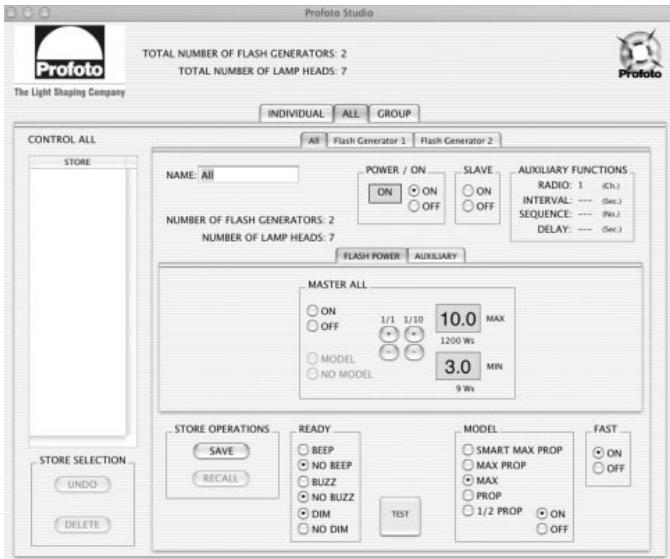670x559 pixels.
Task: Increase power with the 1/1 plus button
Action: [389, 334]
